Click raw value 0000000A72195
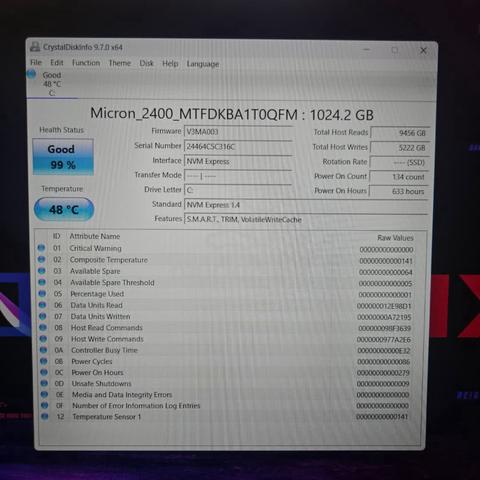Viewport: 480px width, 480px height. pos(384,317)
